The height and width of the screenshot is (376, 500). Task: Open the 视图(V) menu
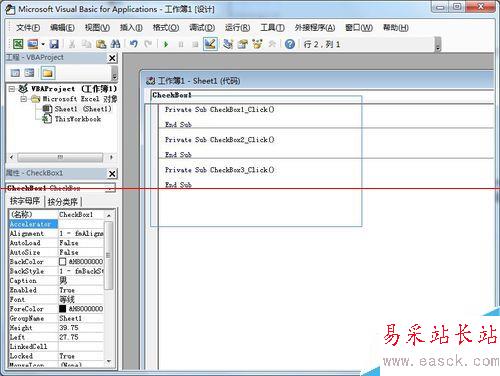[97, 28]
